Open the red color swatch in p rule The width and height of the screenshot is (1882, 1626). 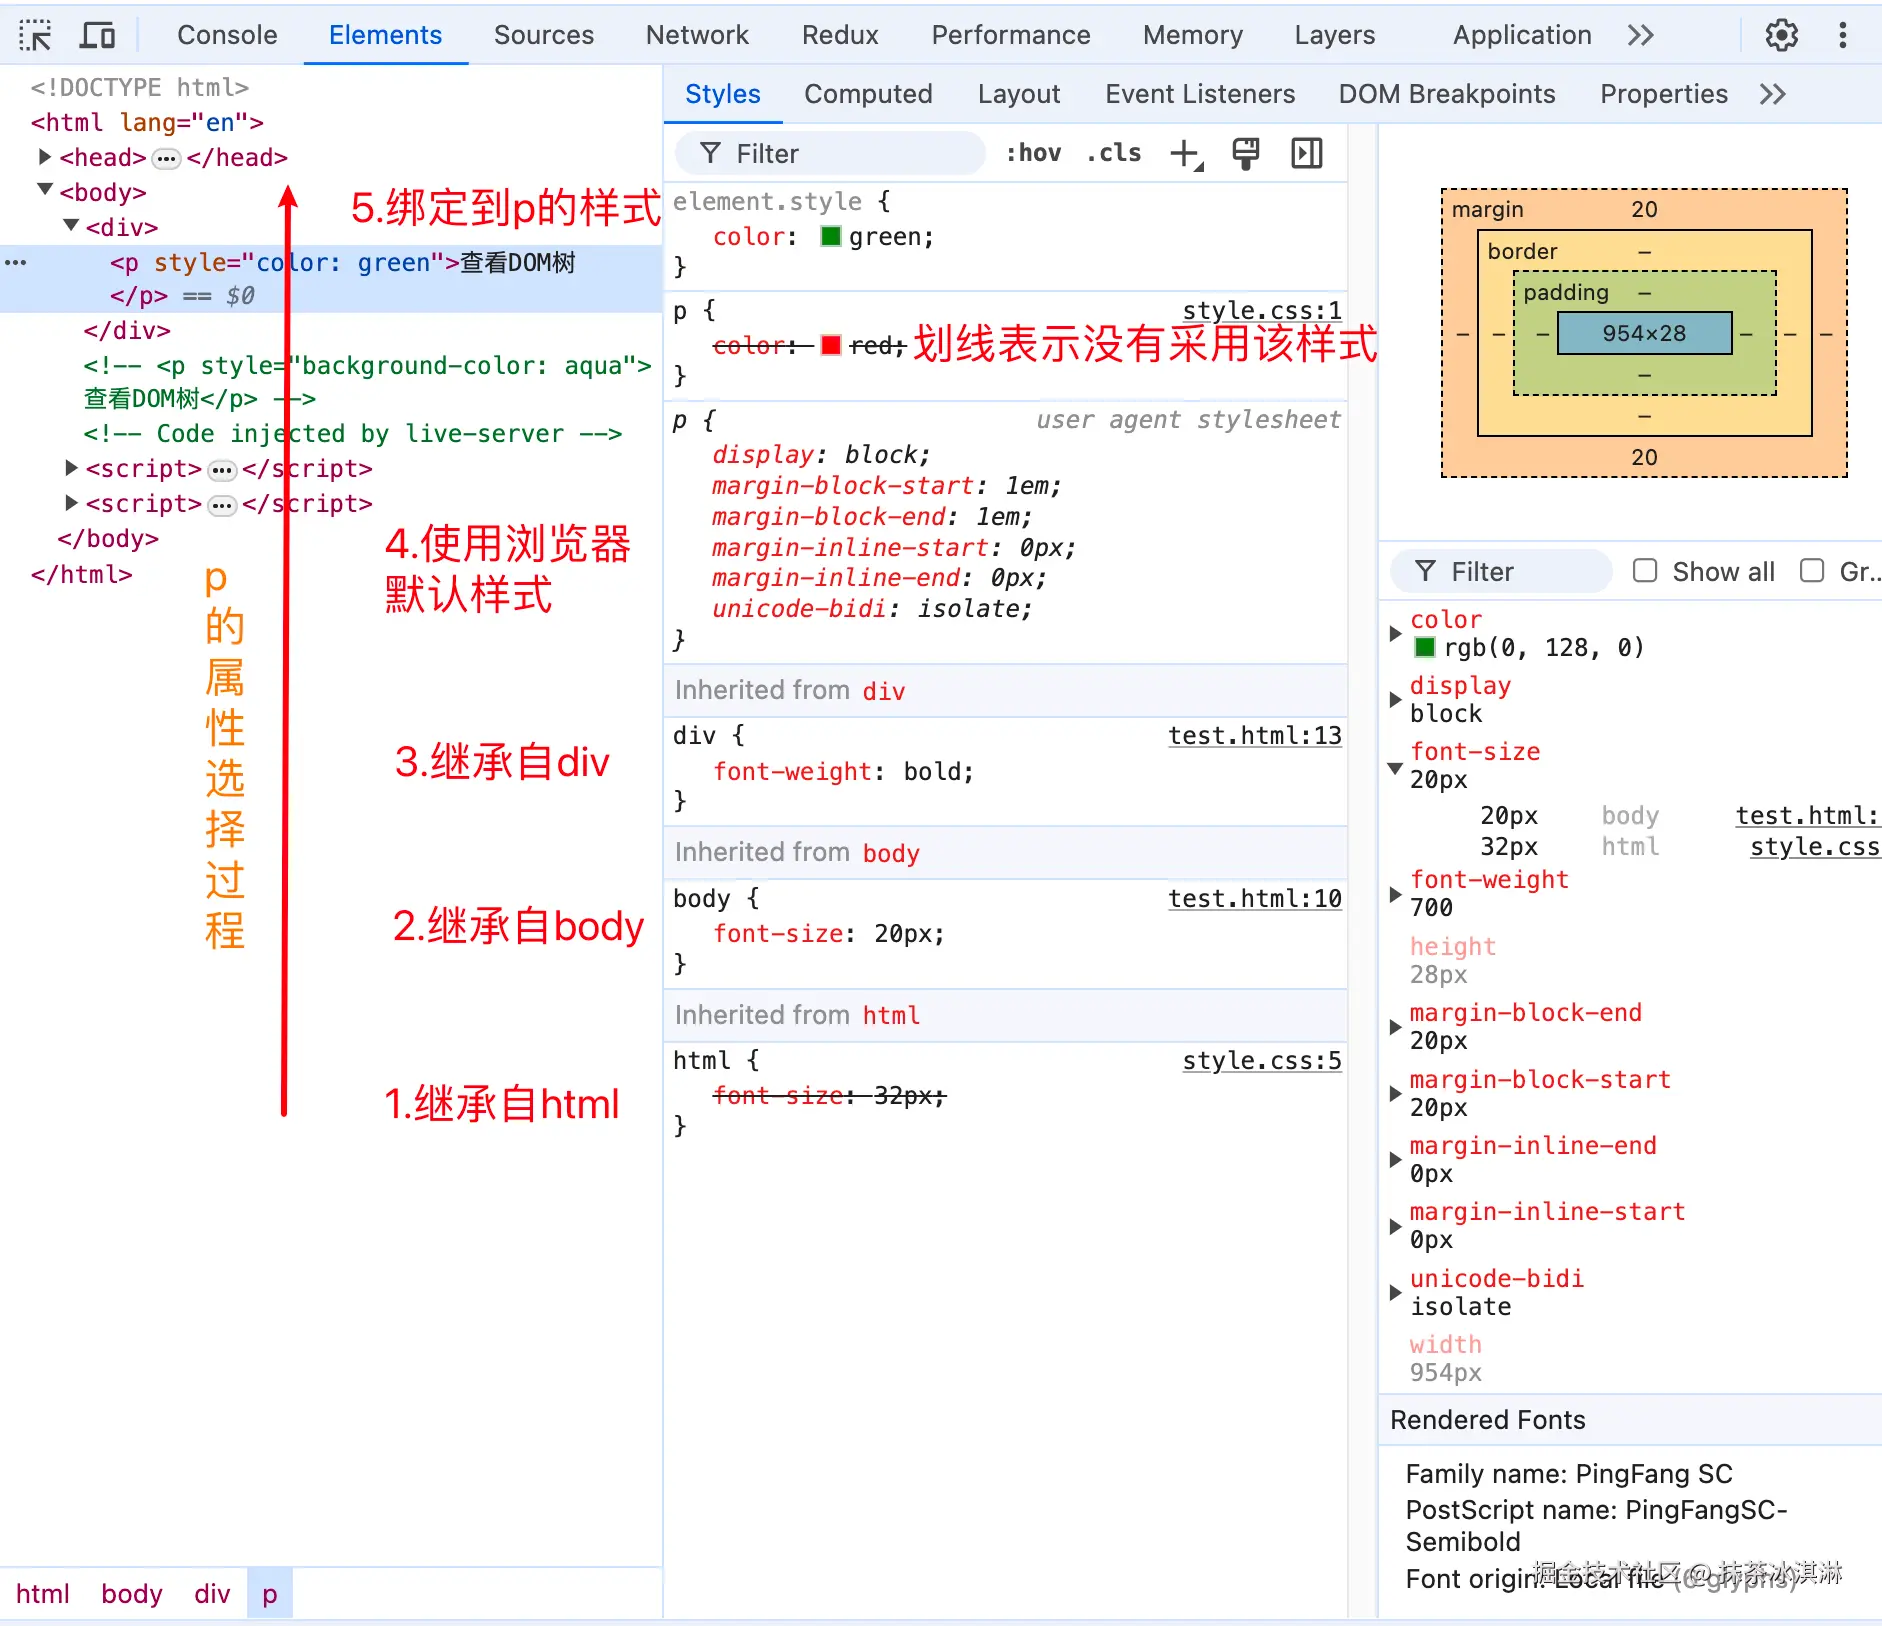click(x=831, y=345)
